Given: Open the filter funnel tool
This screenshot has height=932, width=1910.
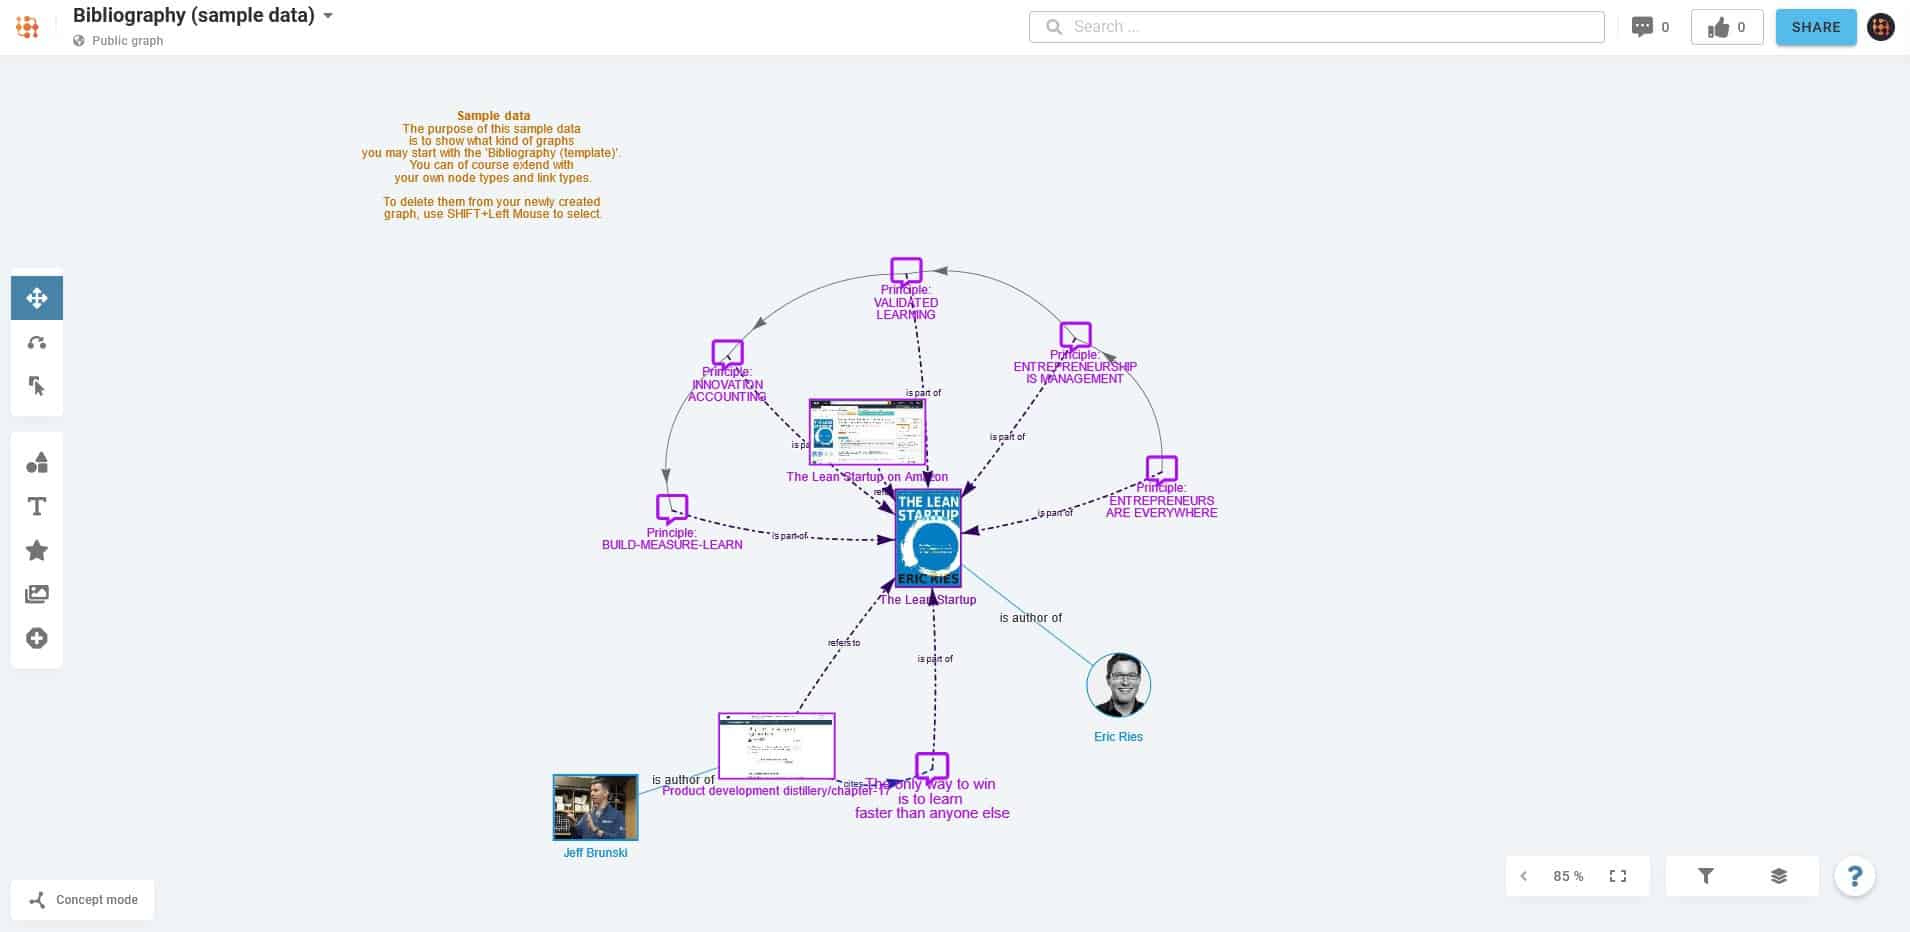Looking at the screenshot, I should coord(1706,876).
